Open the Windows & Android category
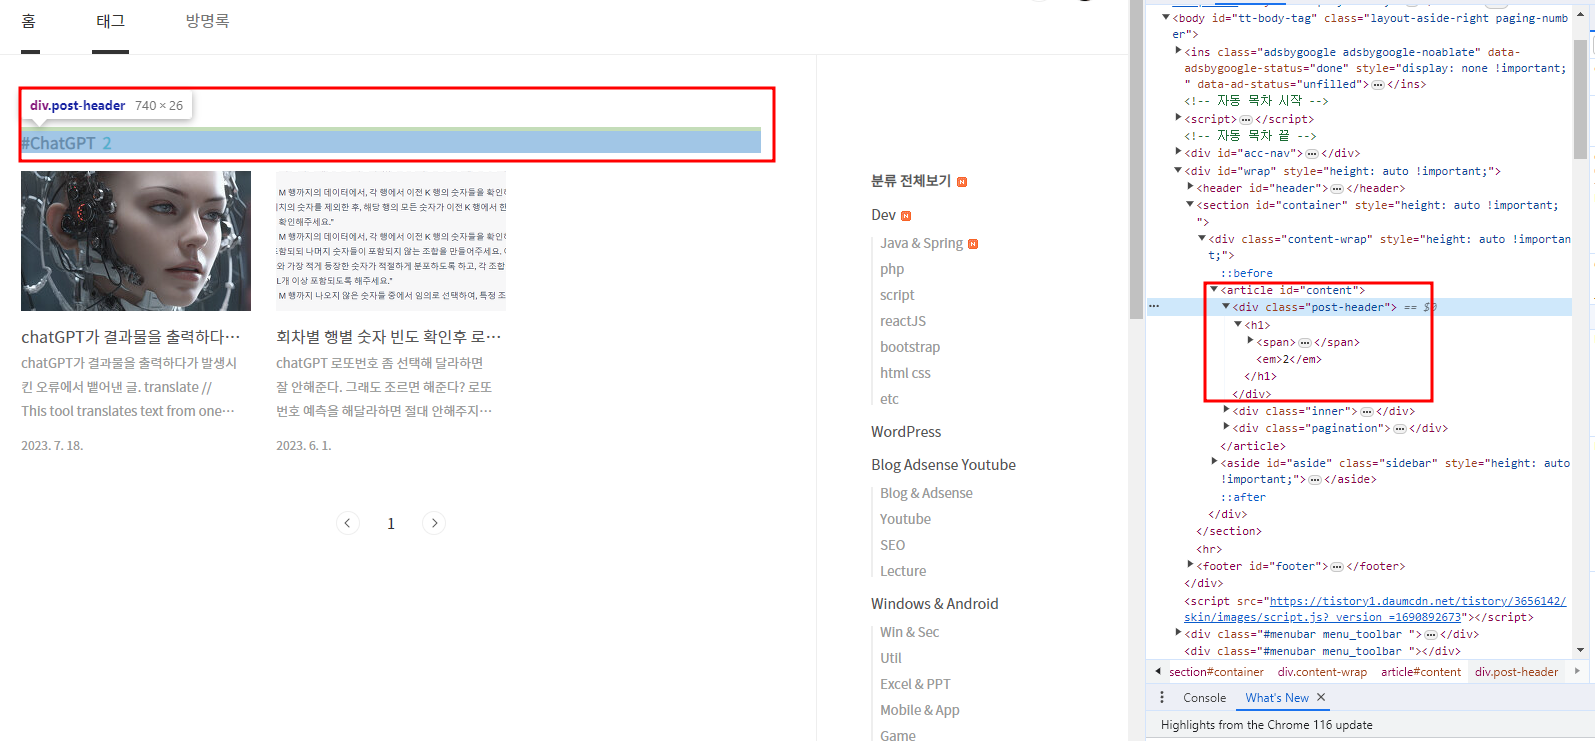The height and width of the screenshot is (741, 1595). point(934,604)
